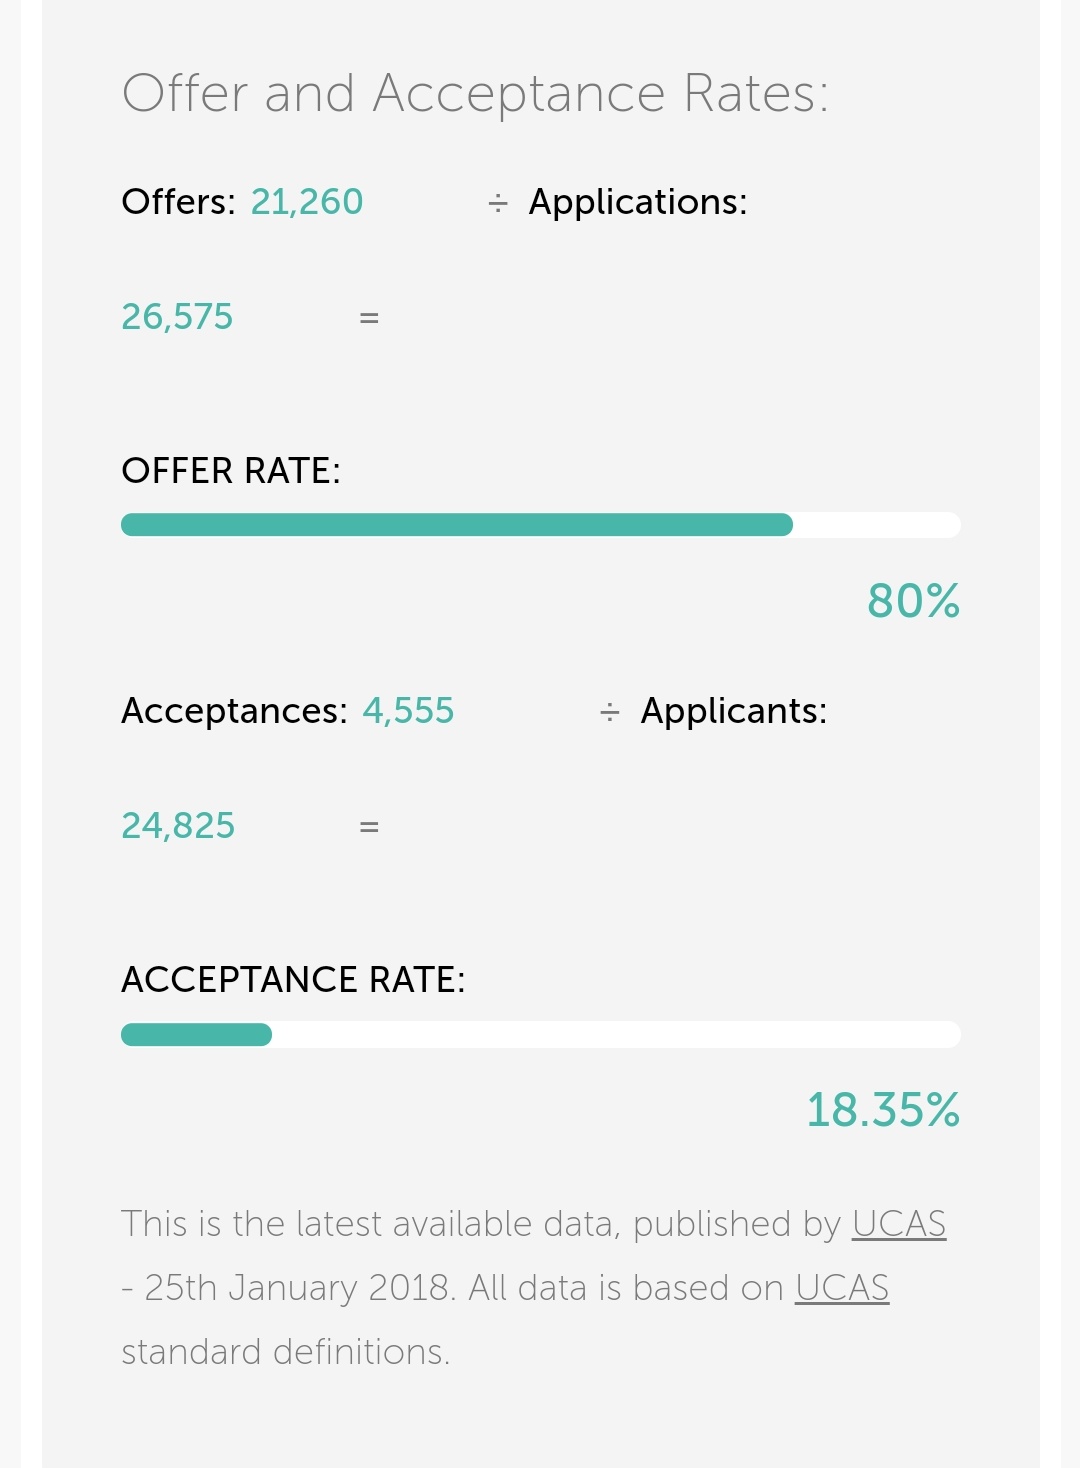
Task: Tap the 'Applicants:' label
Action: coord(734,711)
